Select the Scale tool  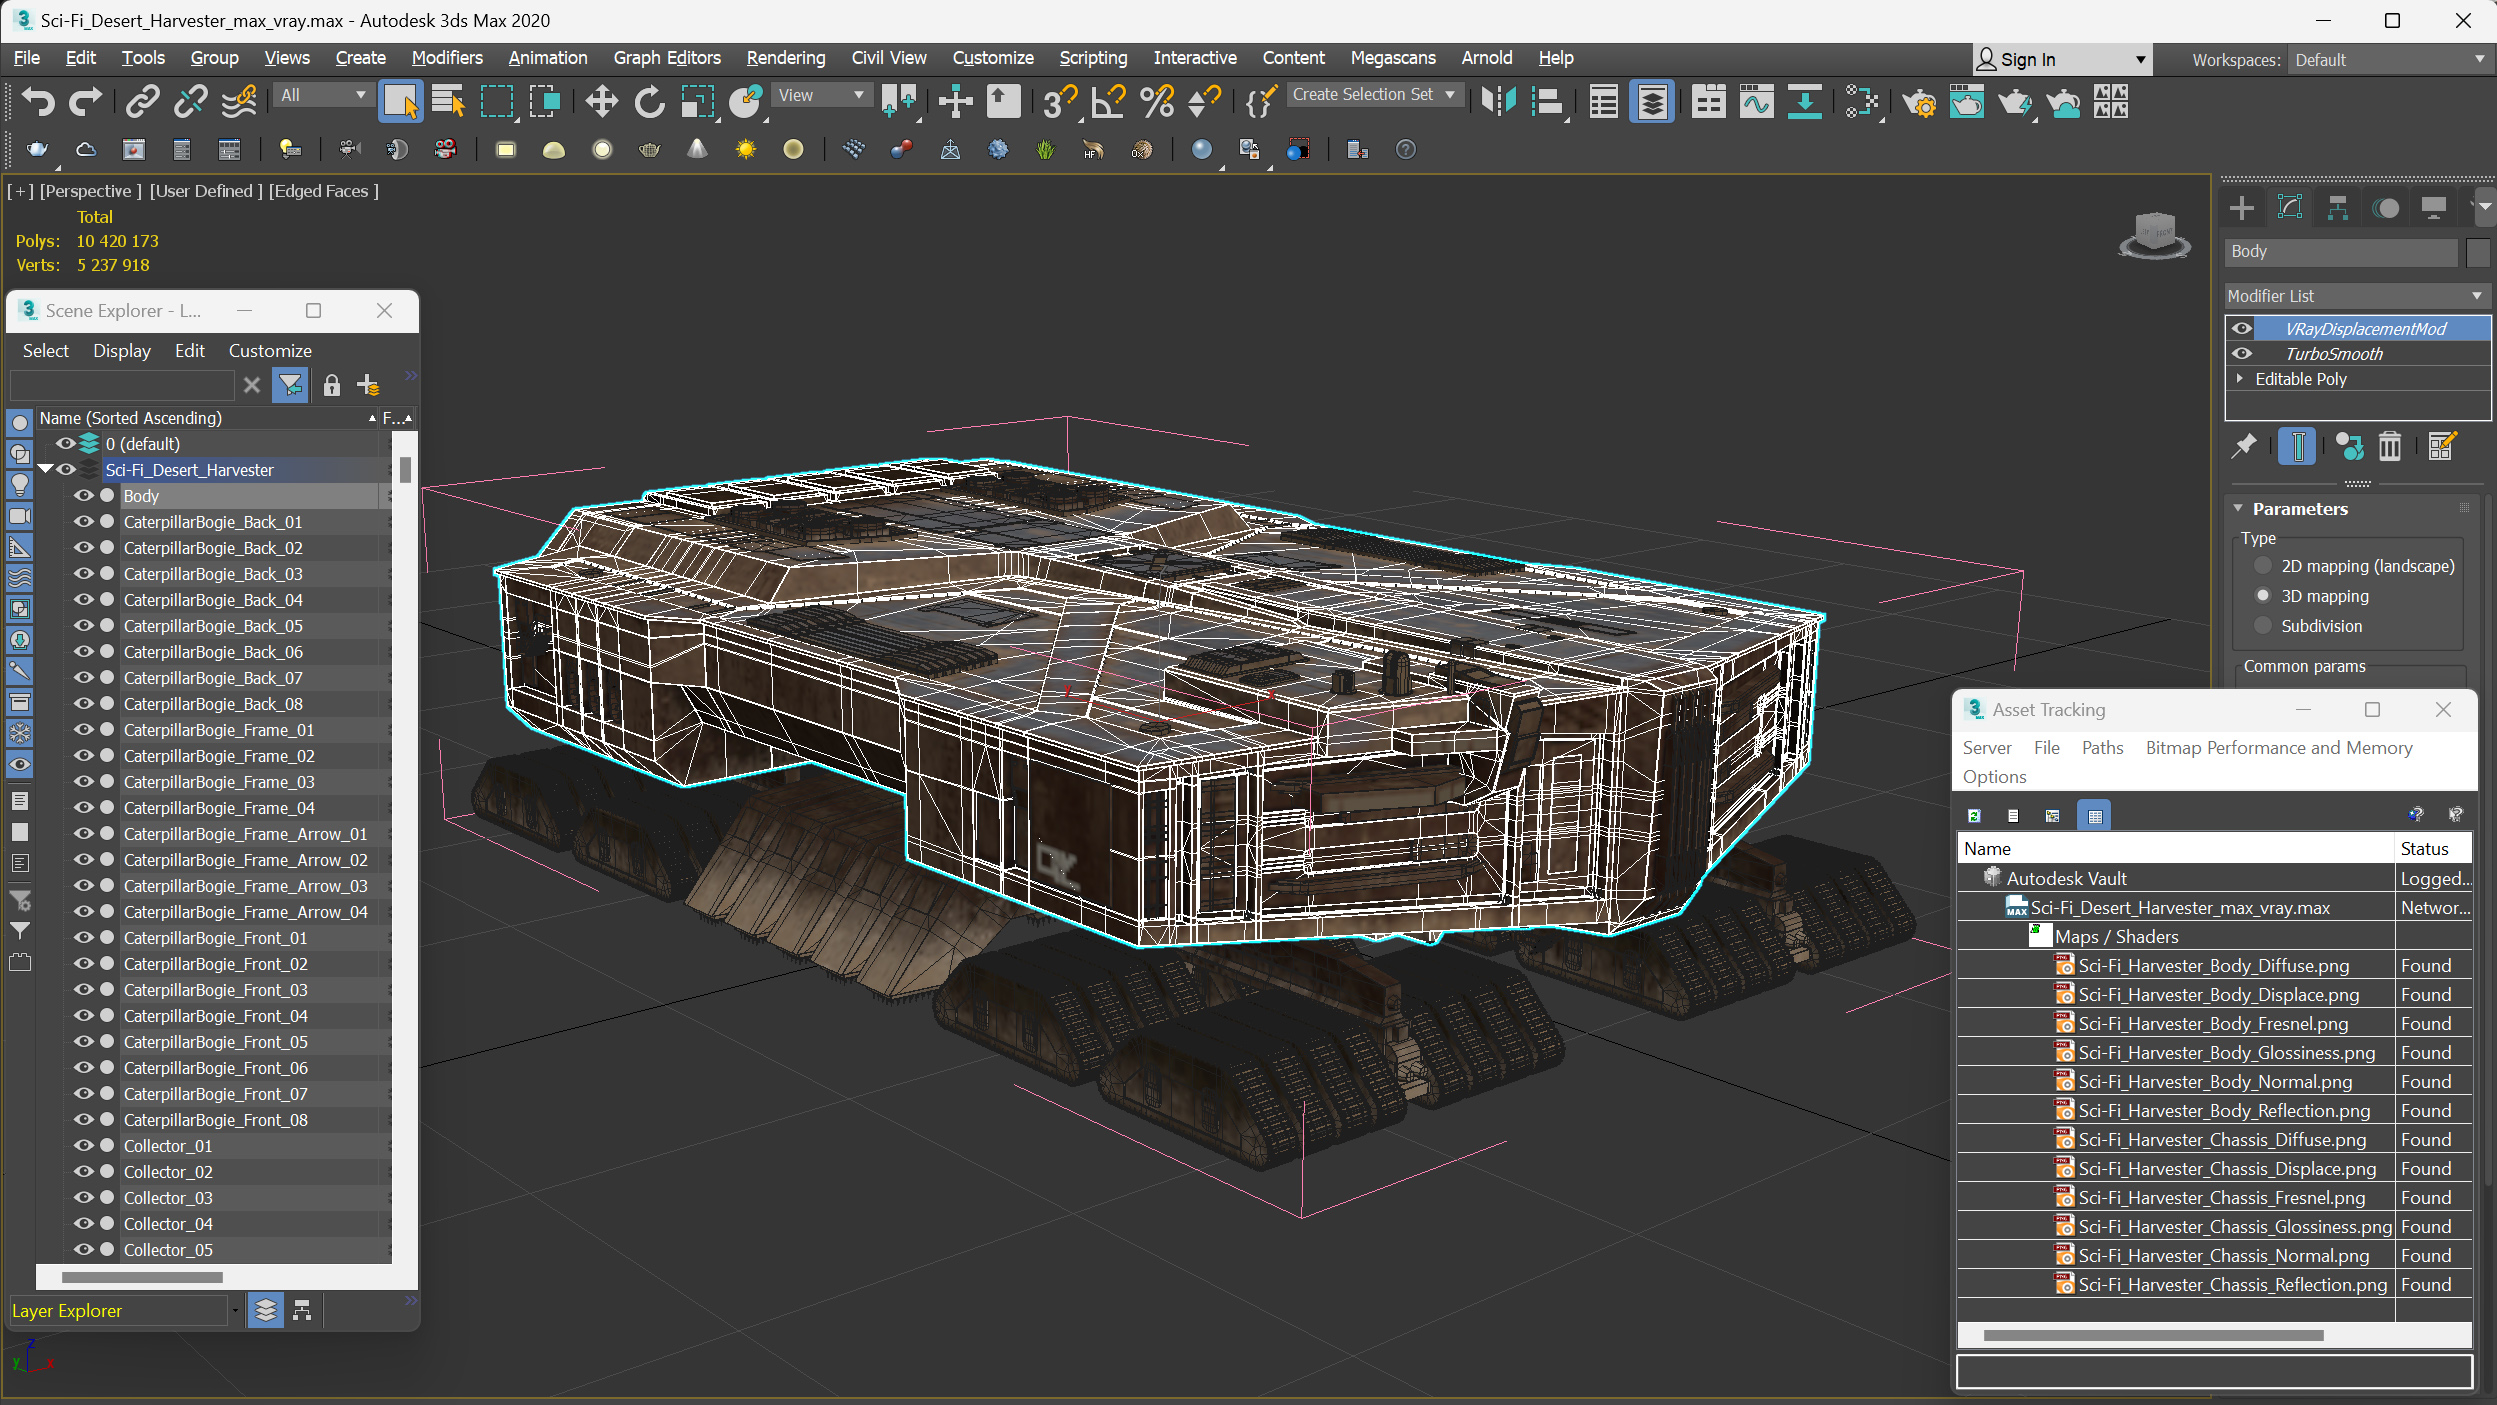pos(697,101)
